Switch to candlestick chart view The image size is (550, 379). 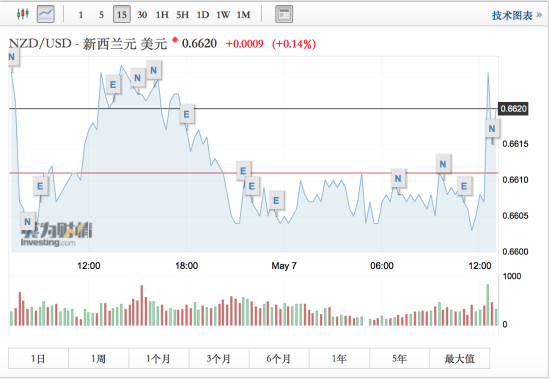pyautogui.click(x=23, y=14)
